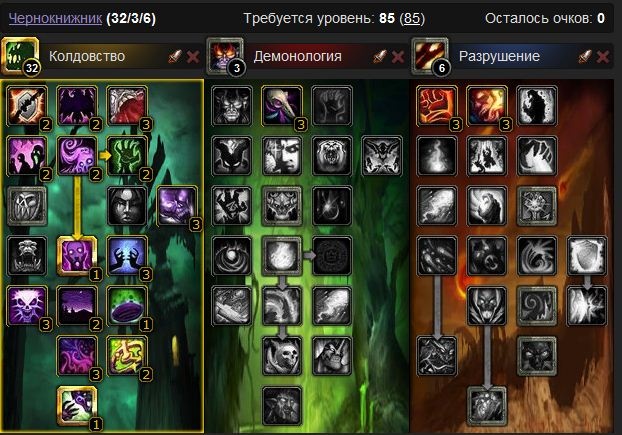This screenshot has width=622, height=435.
Task: Click the red fist talent with rank 3
Action: click(437, 106)
